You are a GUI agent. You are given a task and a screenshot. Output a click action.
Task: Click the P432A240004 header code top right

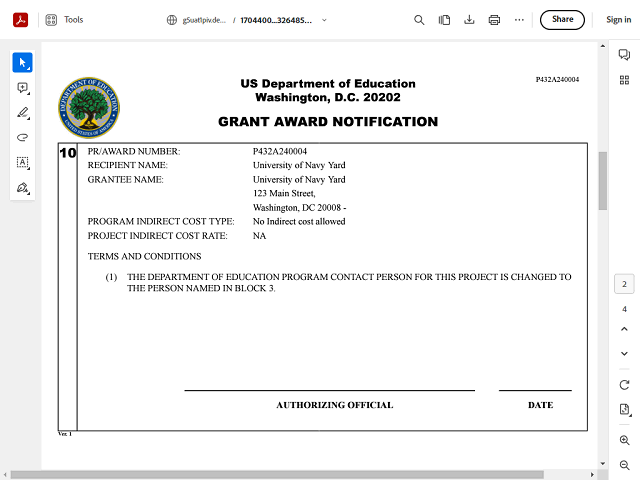[557, 80]
